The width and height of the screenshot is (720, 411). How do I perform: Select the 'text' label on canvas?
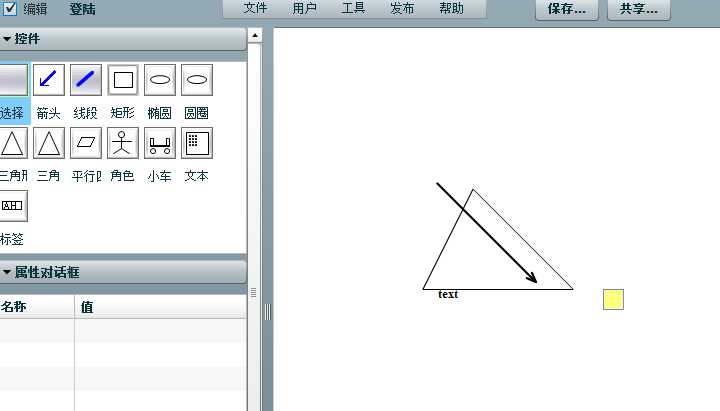448,294
